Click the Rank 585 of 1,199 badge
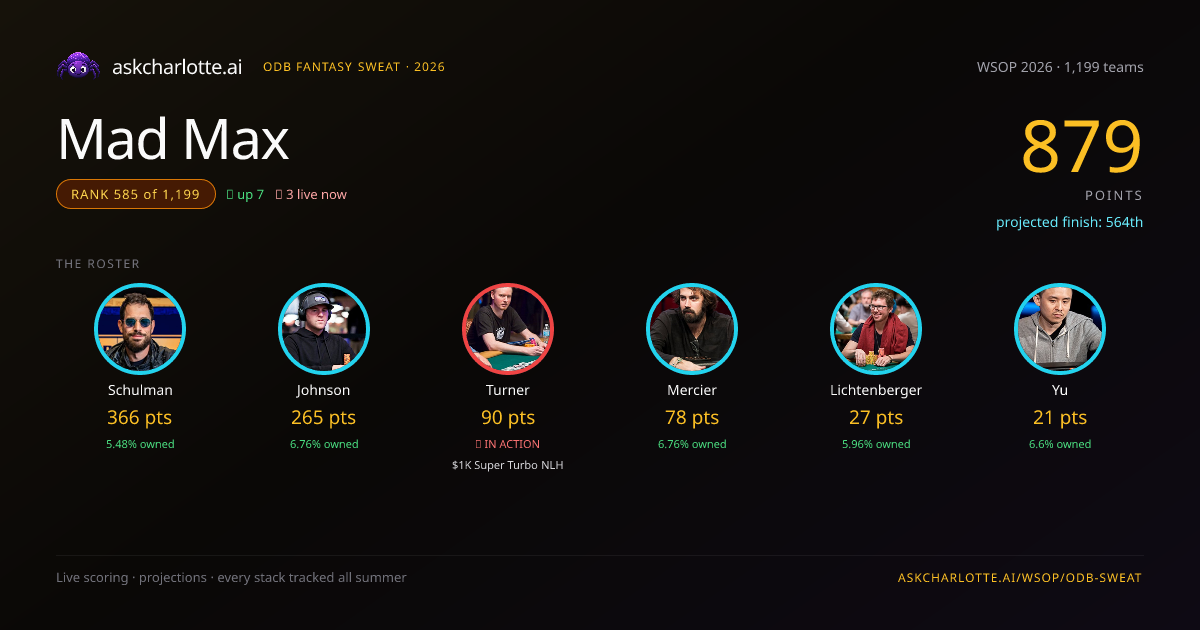1200x630 pixels. coord(136,194)
